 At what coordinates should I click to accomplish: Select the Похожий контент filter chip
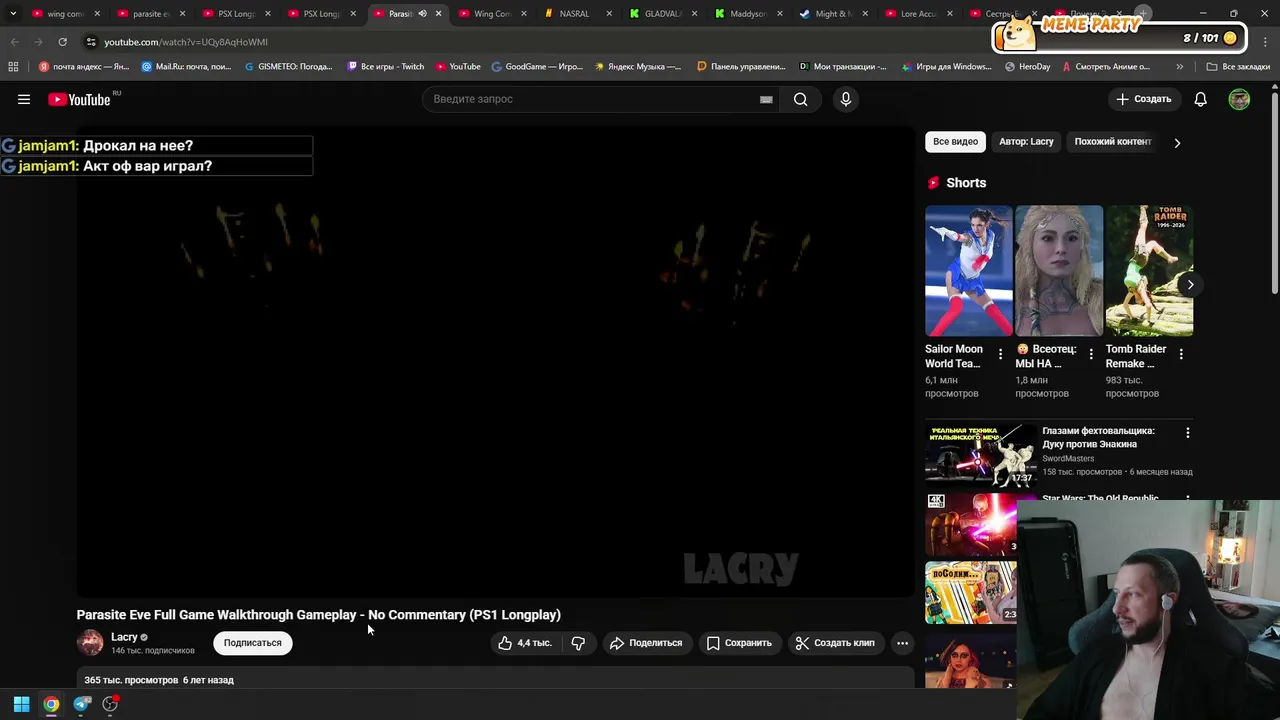(1112, 142)
